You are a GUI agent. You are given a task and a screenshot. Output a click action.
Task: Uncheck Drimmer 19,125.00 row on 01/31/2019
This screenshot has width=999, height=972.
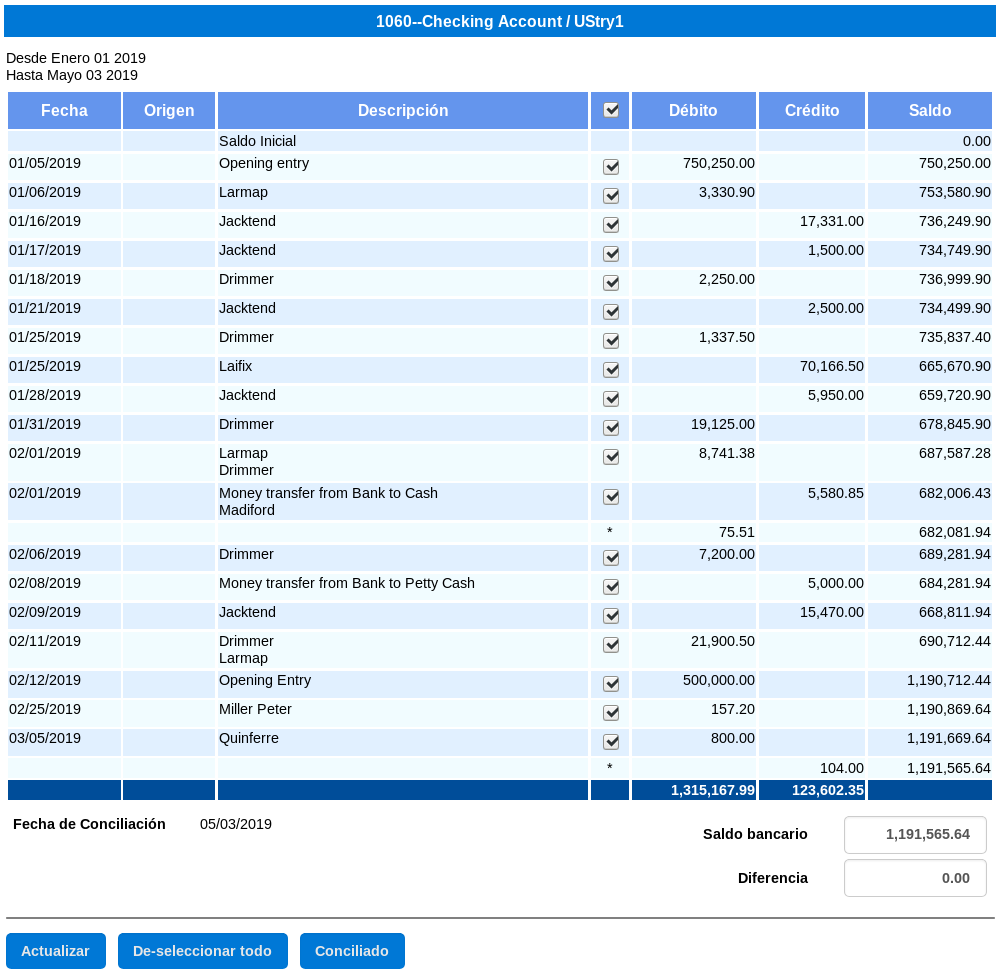pyautogui.click(x=611, y=428)
